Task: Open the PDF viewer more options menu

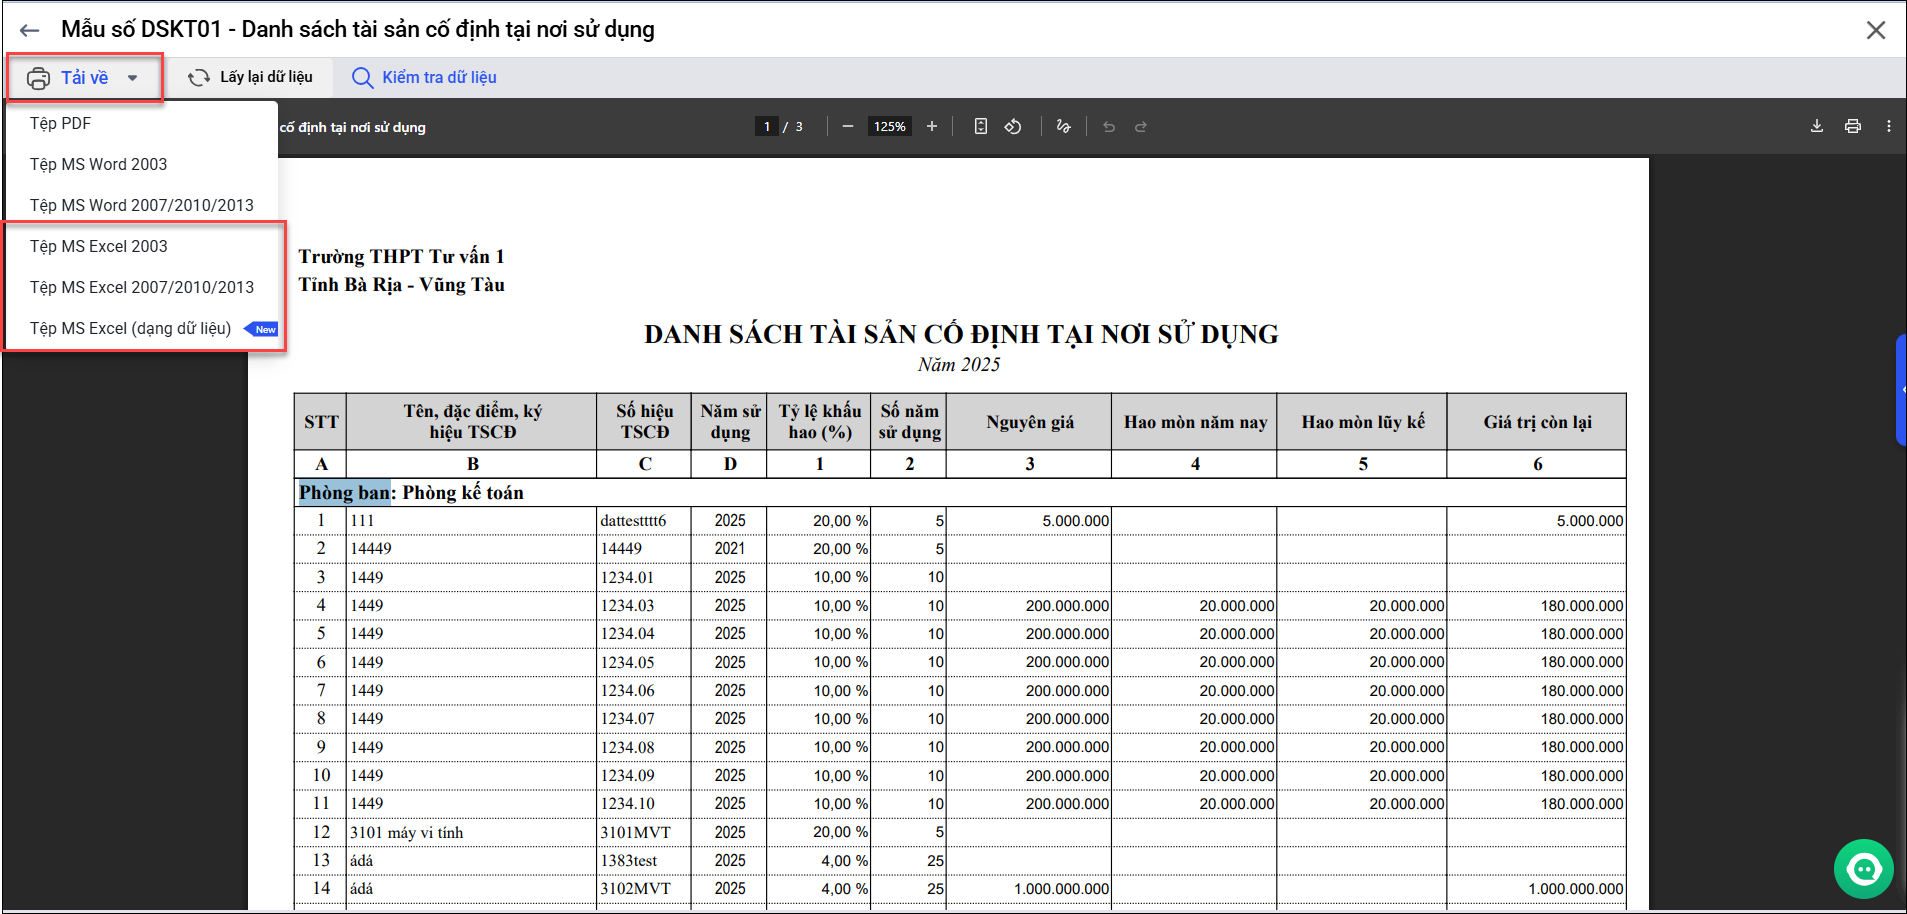Action: click(x=1888, y=127)
